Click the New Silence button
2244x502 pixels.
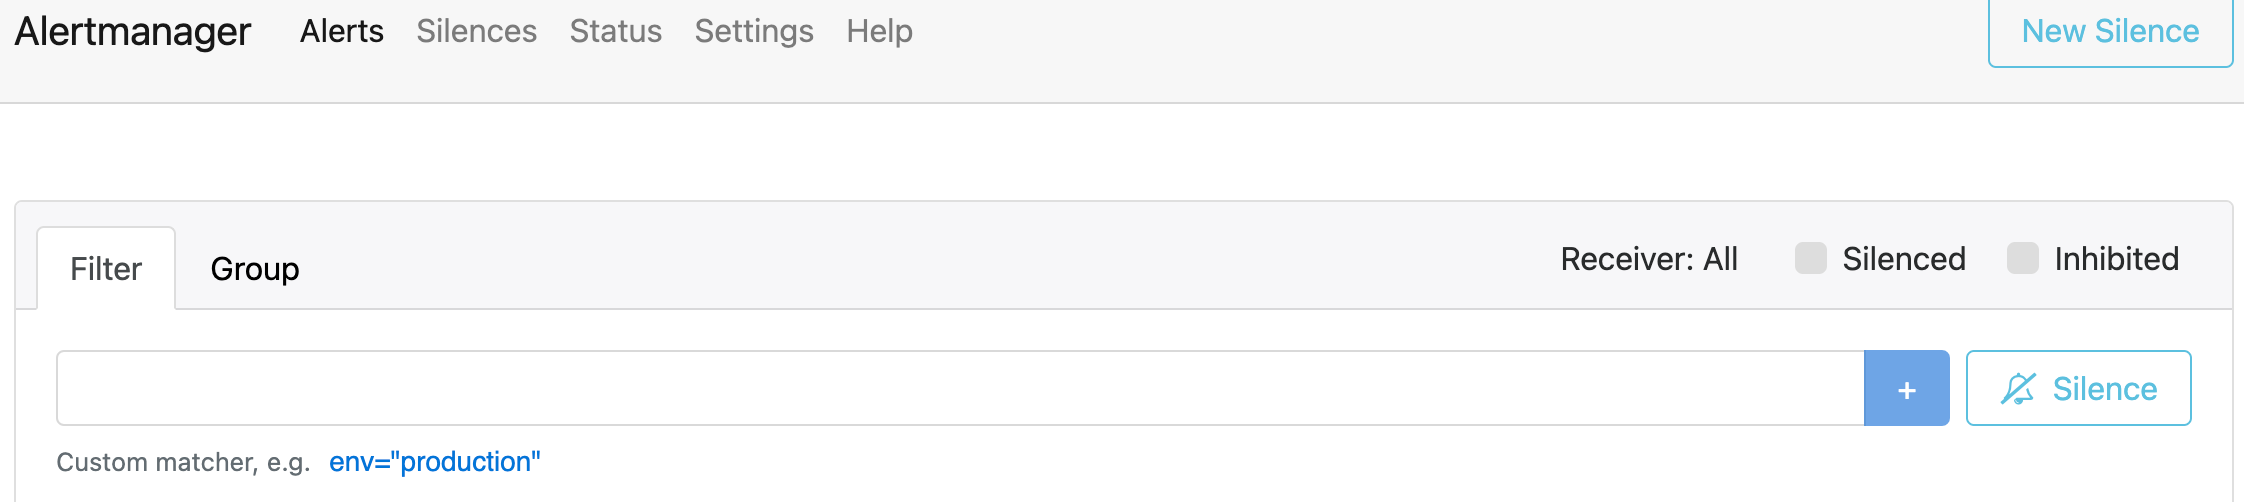pyautogui.click(x=2110, y=32)
